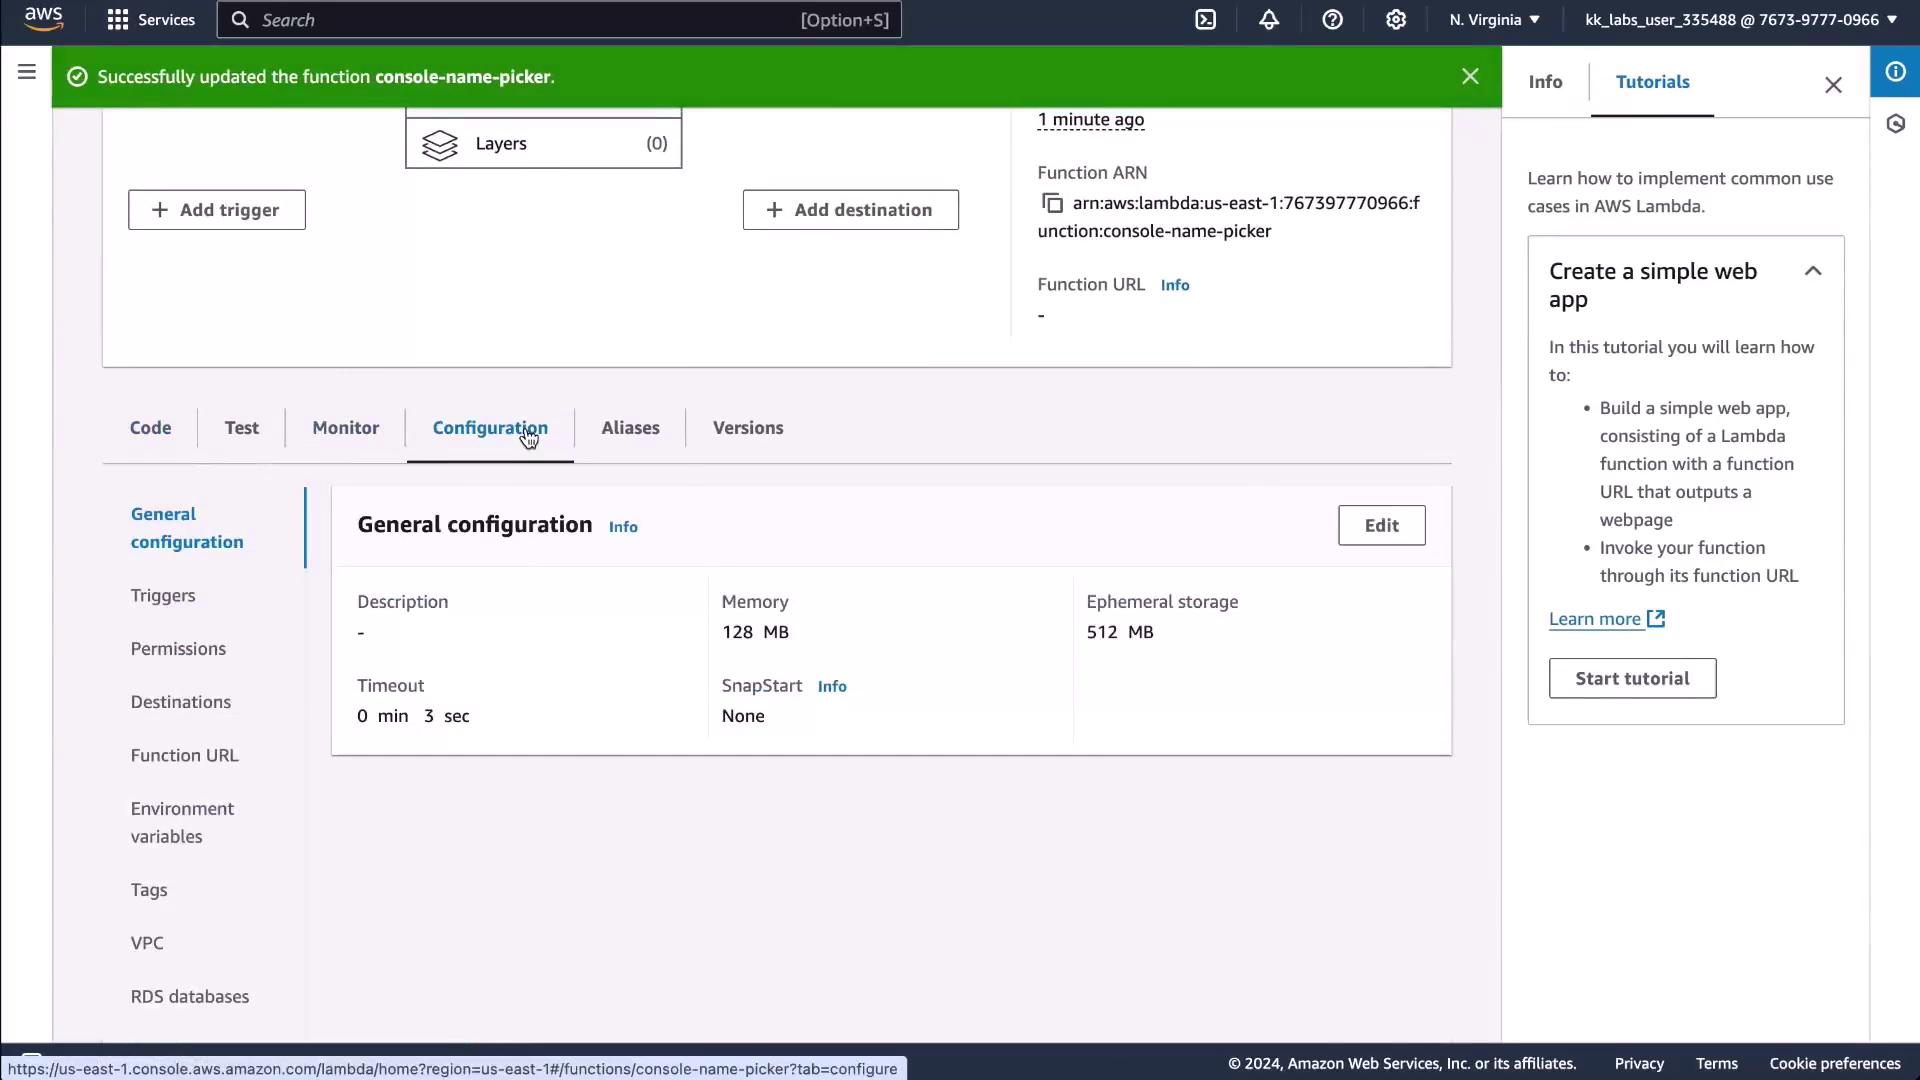Click the Start tutorial button
Viewport: 1920px width, 1080px height.
coord(1632,678)
